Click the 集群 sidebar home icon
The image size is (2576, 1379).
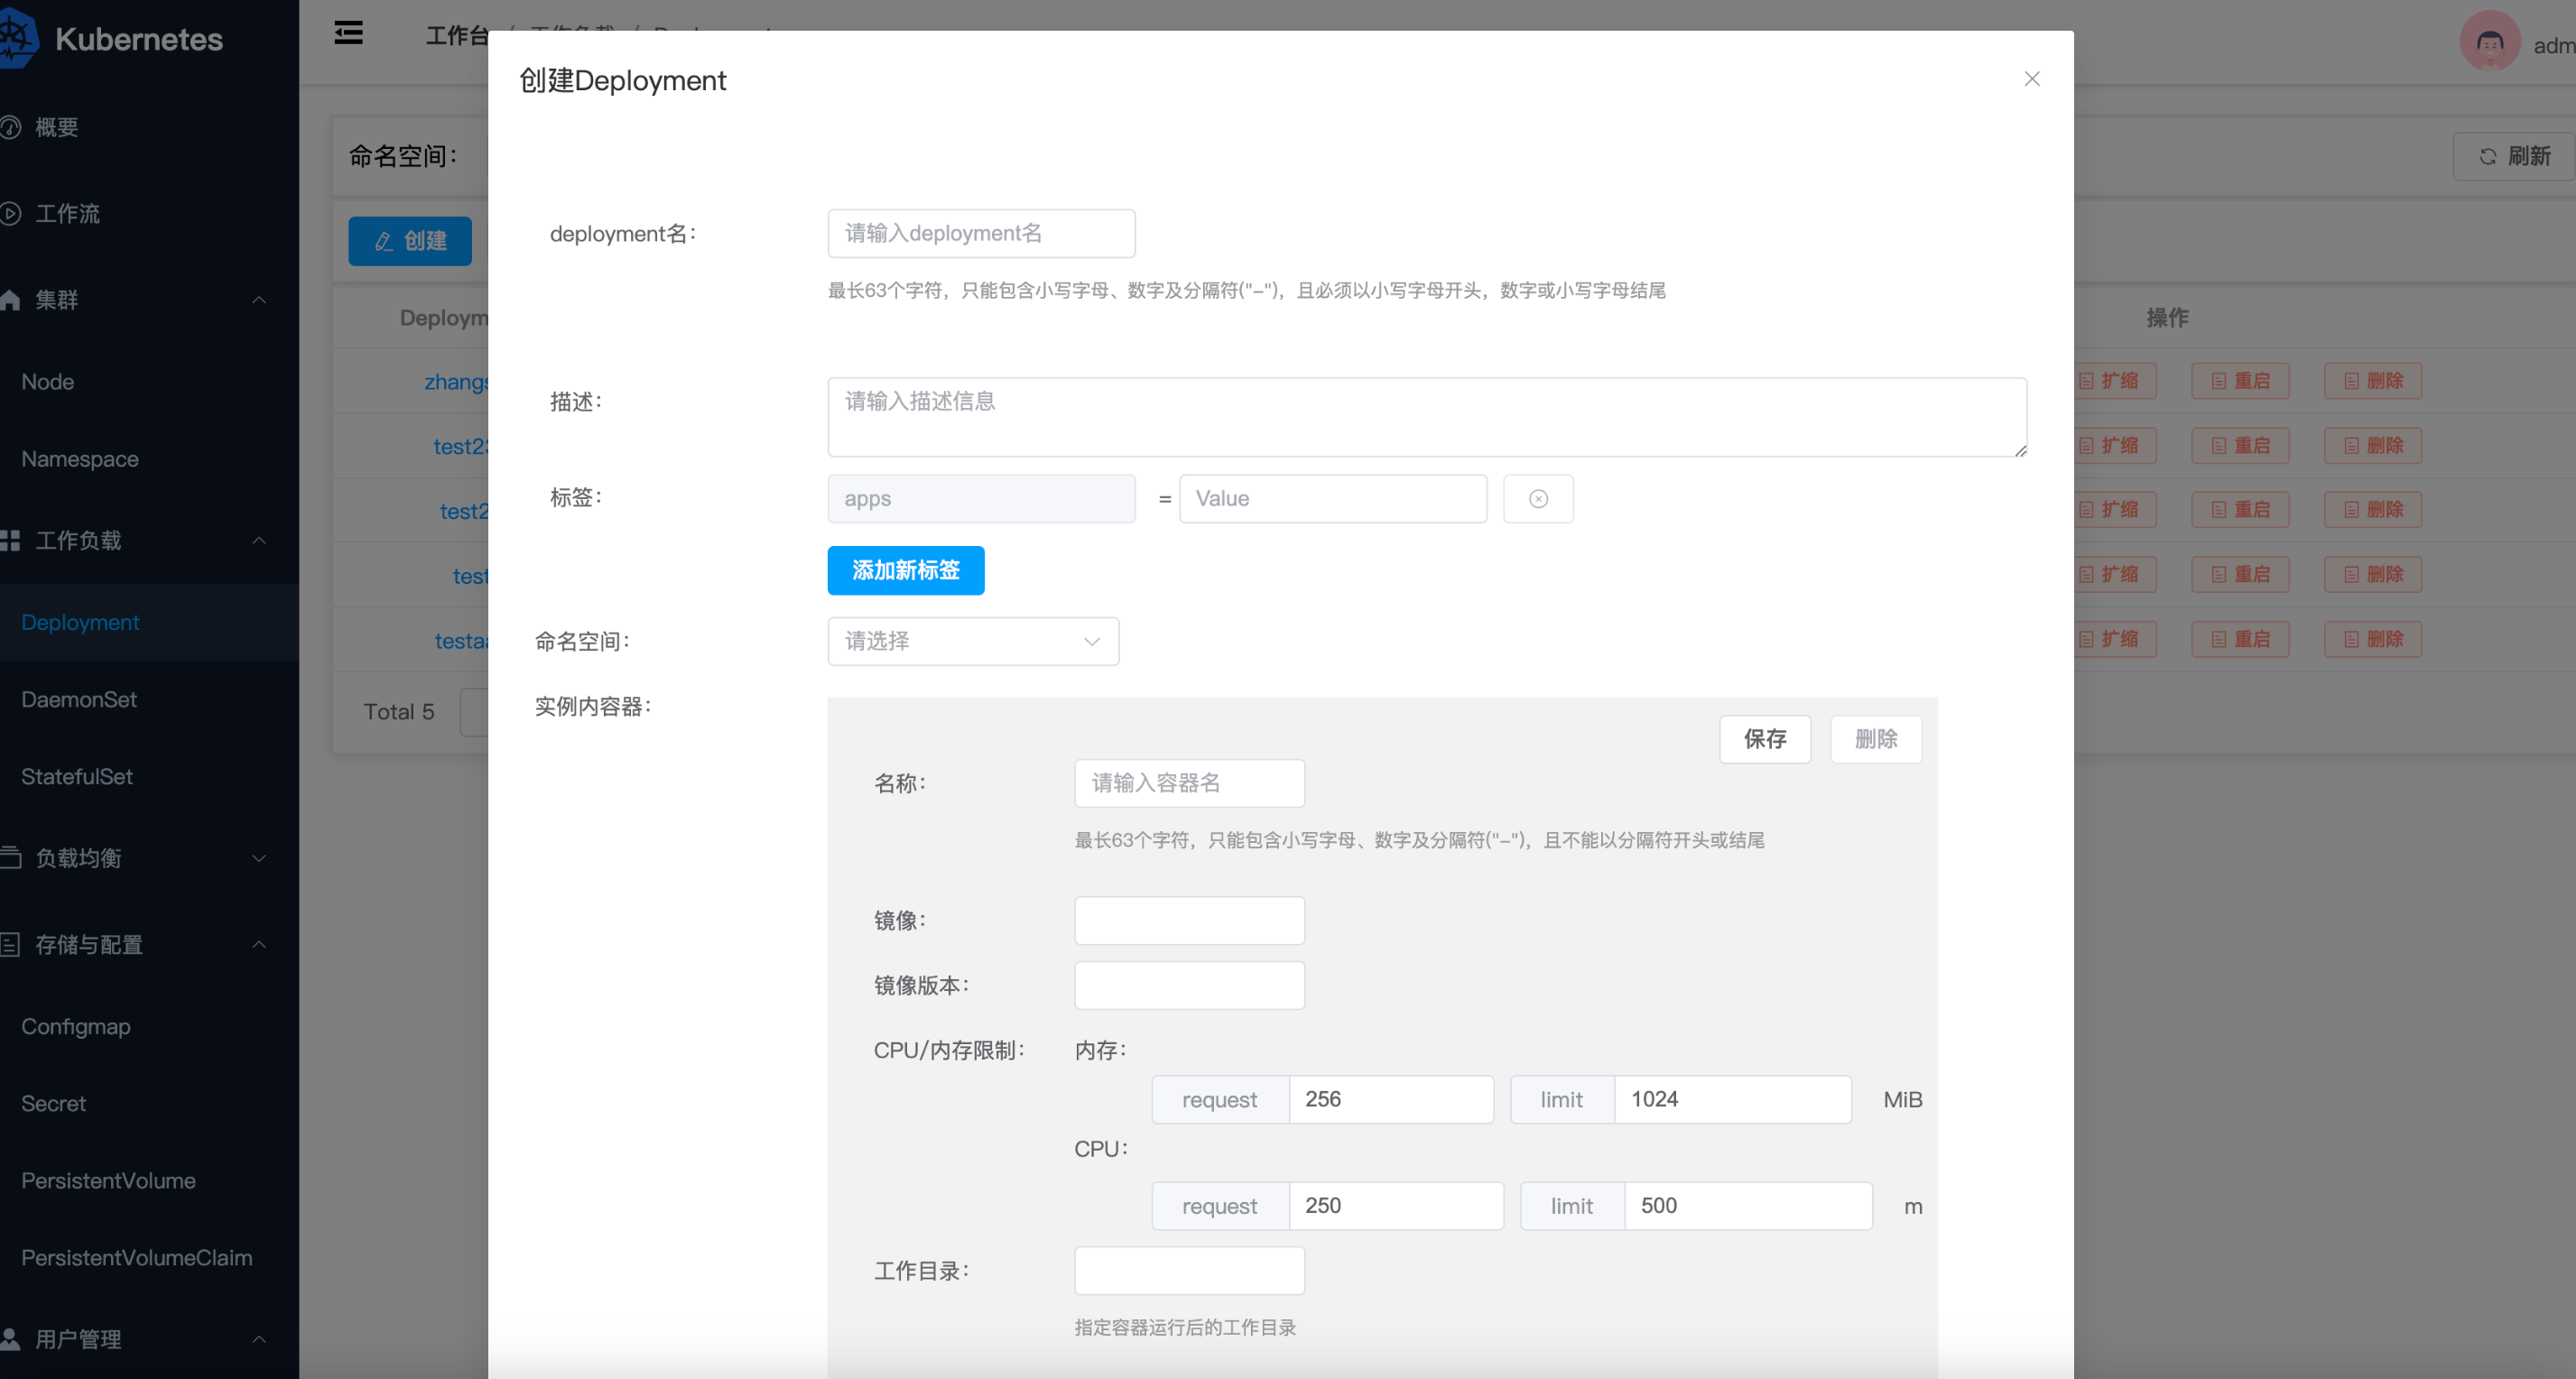point(10,299)
